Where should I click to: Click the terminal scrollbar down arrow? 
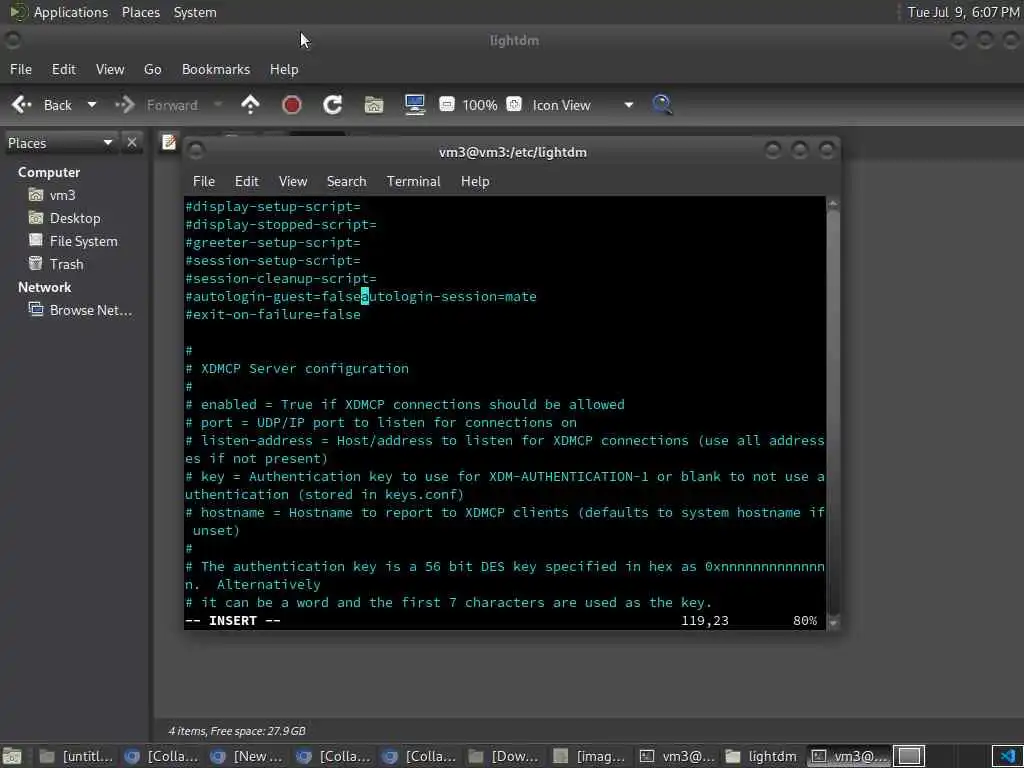click(x=833, y=623)
